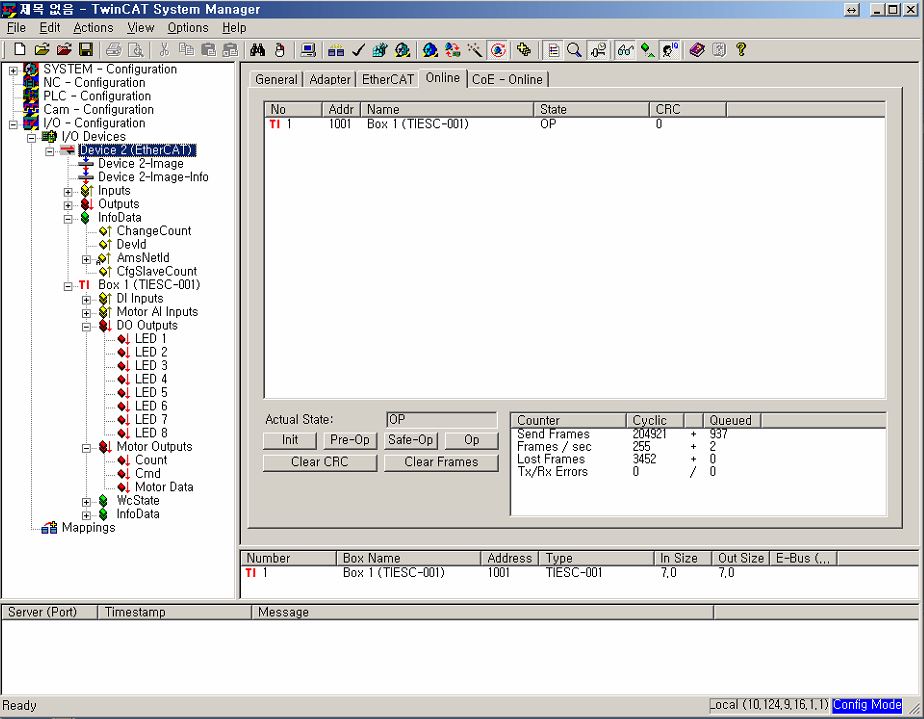
Task: Save the configuration with the floppy disk icon
Action: click(x=86, y=50)
